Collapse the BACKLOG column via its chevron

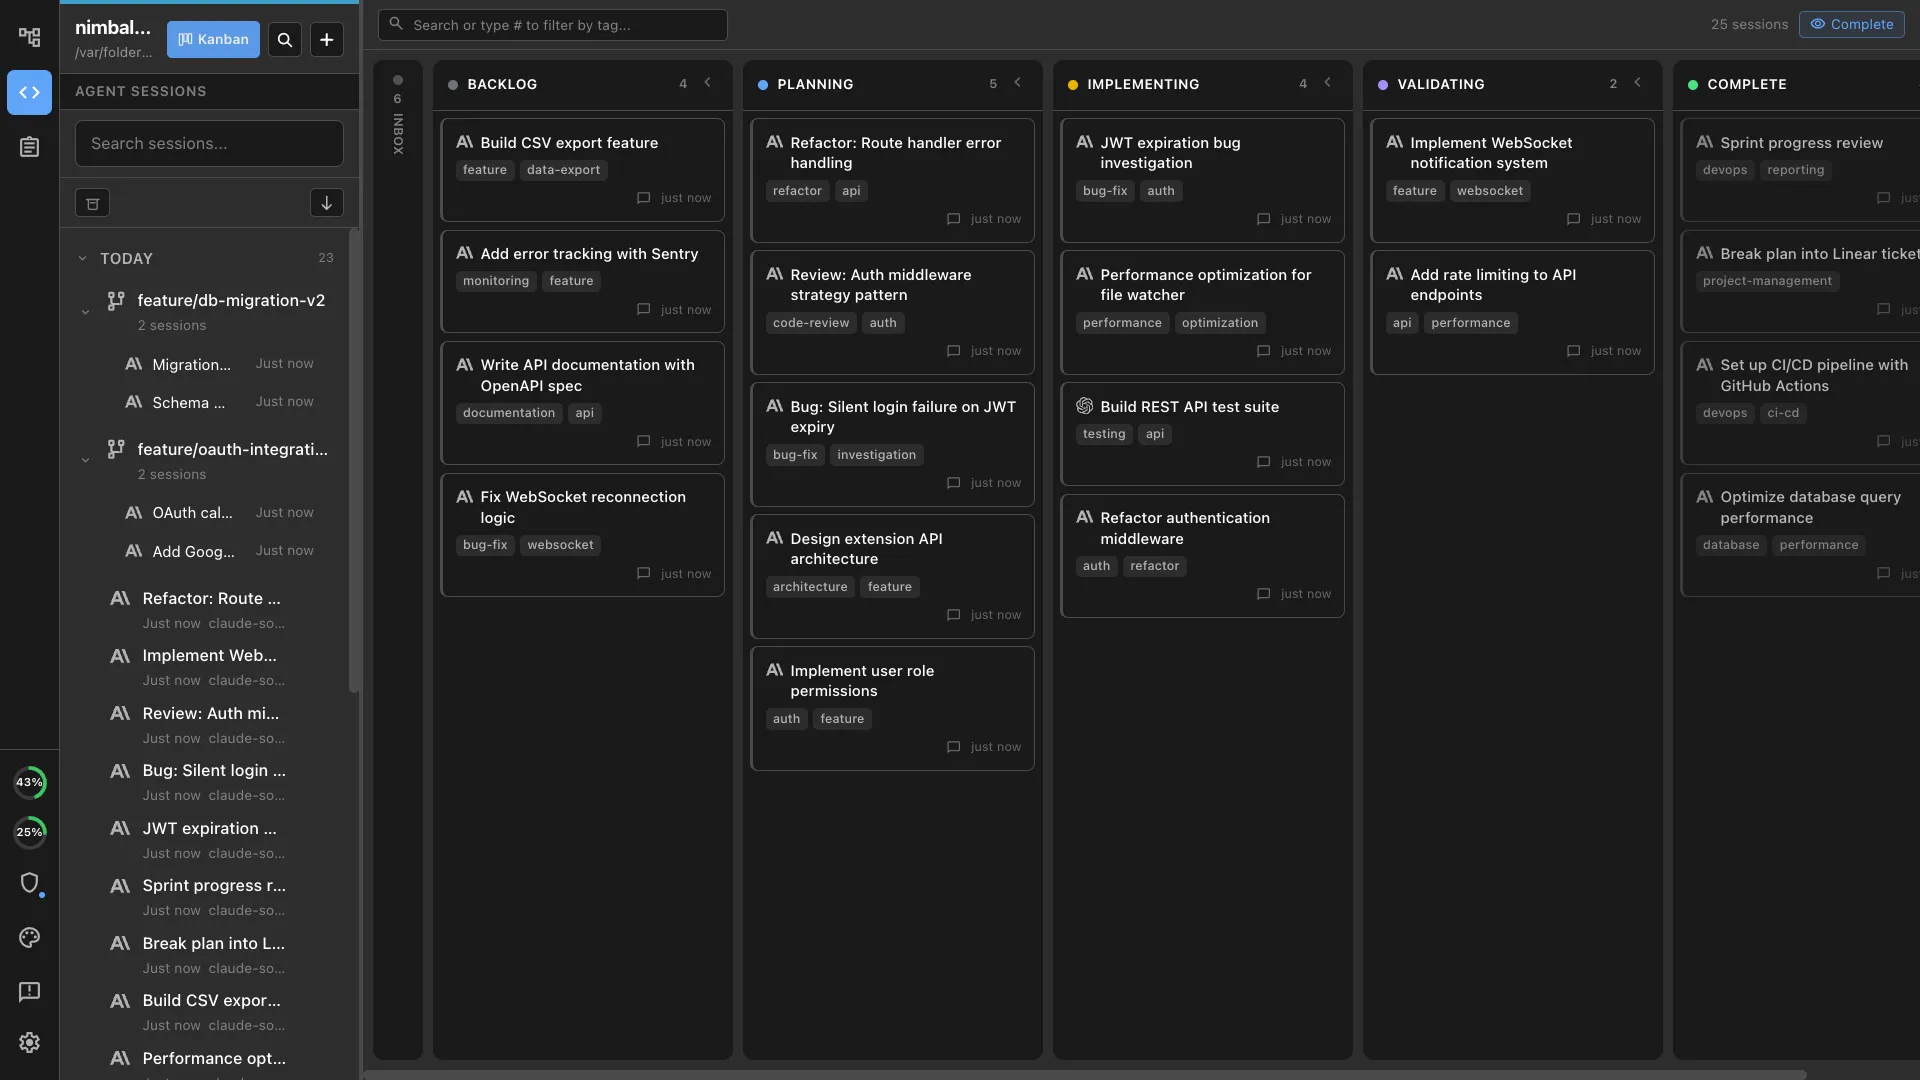(x=708, y=84)
